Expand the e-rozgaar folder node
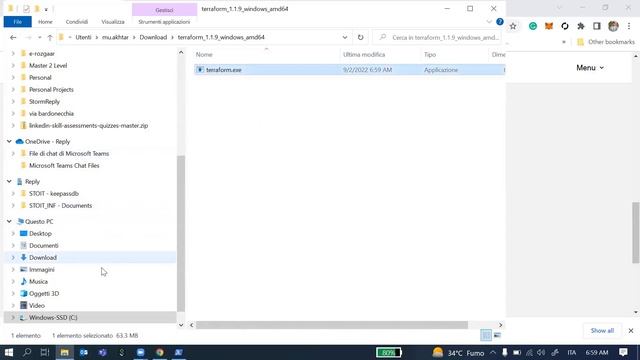The height and width of the screenshot is (360, 640). click(13, 53)
